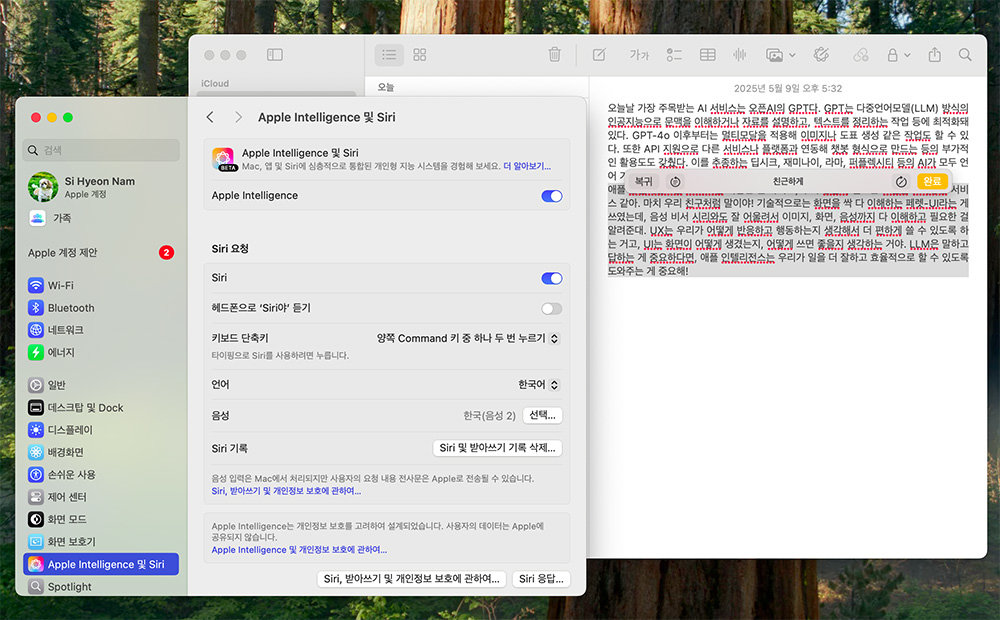
Task: Search notes with the magnifier icon
Action: pyautogui.click(x=965, y=55)
